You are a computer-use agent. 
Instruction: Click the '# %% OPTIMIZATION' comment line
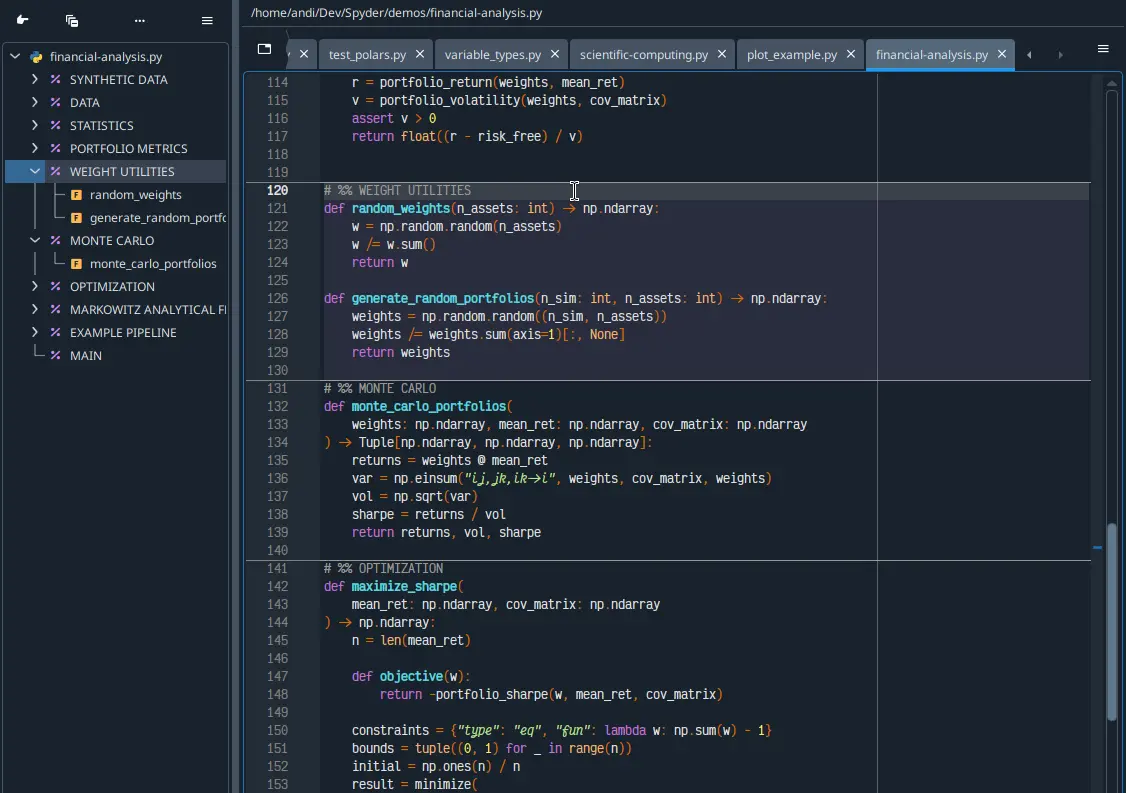(383, 568)
